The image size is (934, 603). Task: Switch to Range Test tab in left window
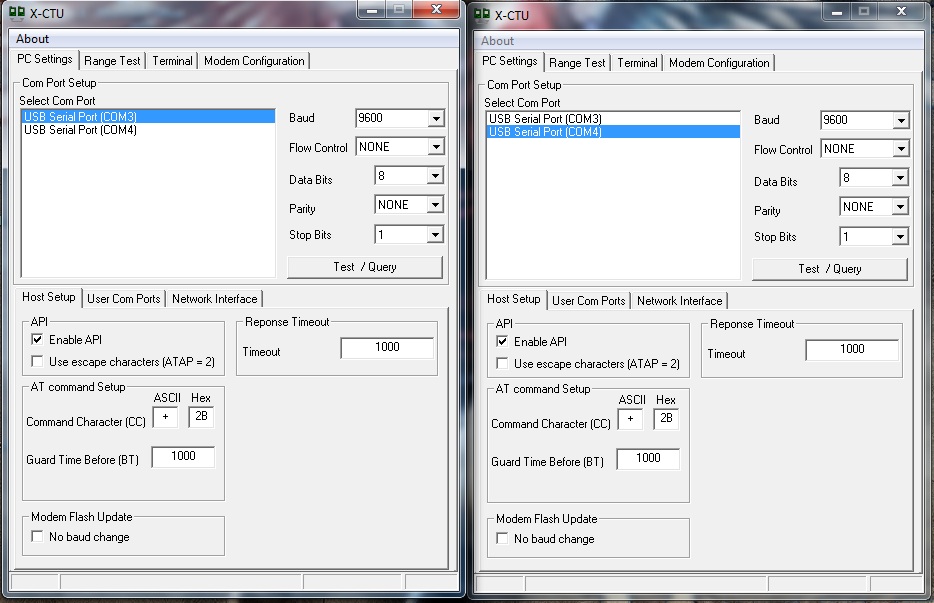click(112, 61)
